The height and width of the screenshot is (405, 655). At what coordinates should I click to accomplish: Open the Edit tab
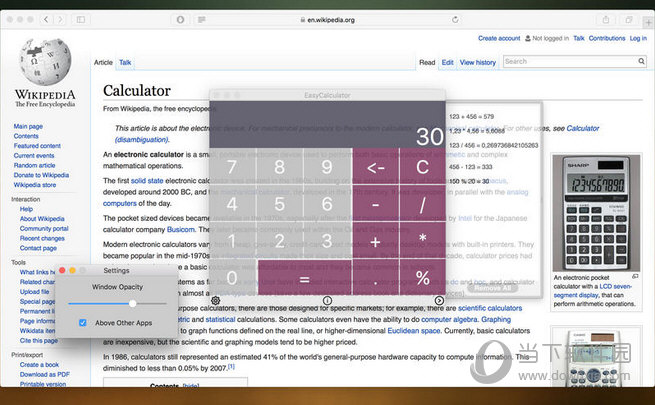tap(447, 62)
